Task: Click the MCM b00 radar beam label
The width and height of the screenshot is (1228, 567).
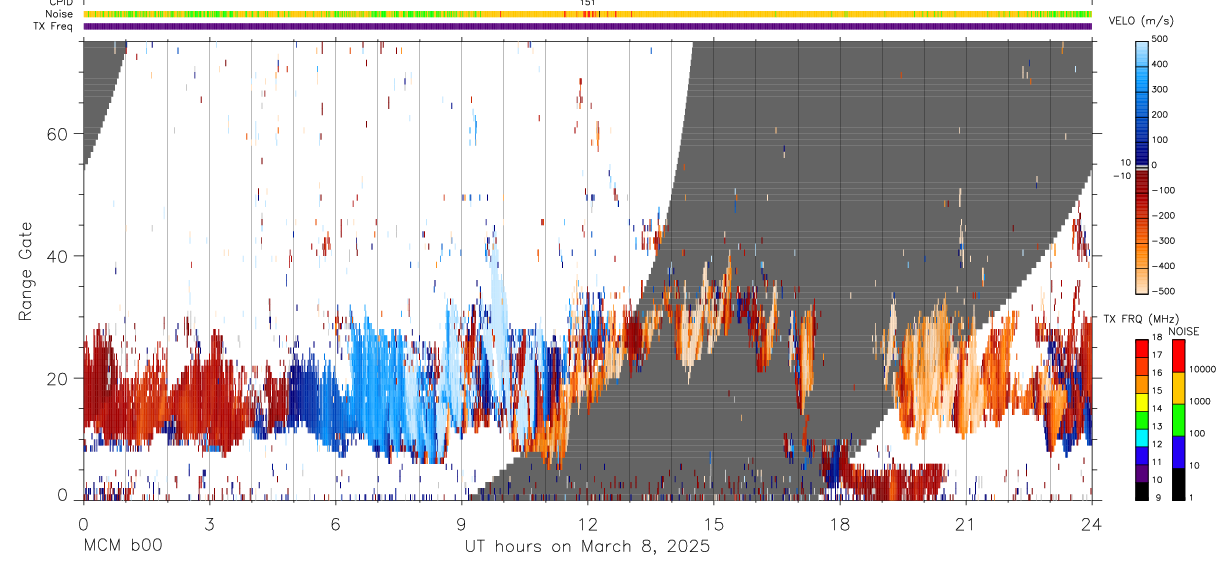Action: click(121, 547)
